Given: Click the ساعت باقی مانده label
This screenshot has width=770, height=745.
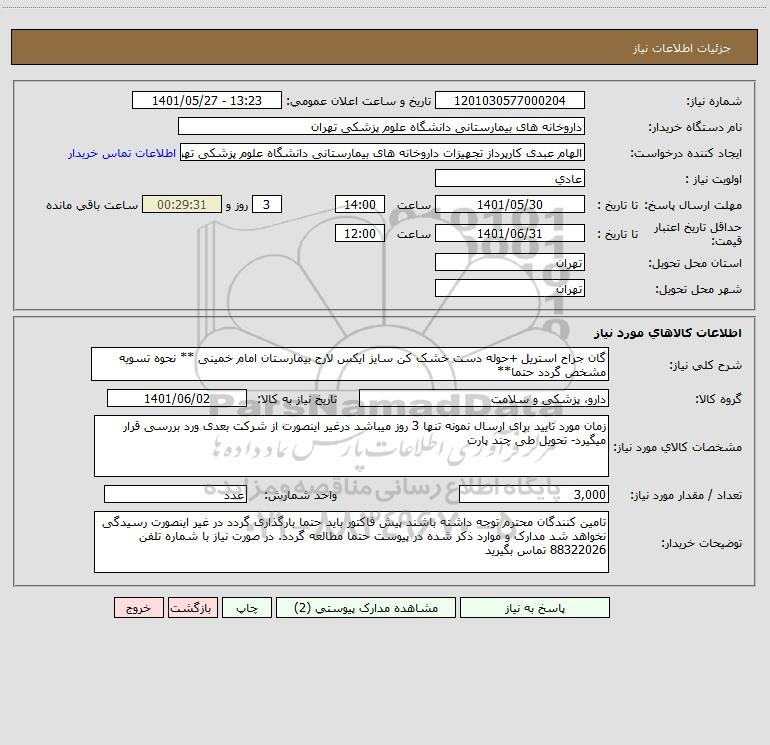Looking at the screenshot, I should [x=92, y=205].
